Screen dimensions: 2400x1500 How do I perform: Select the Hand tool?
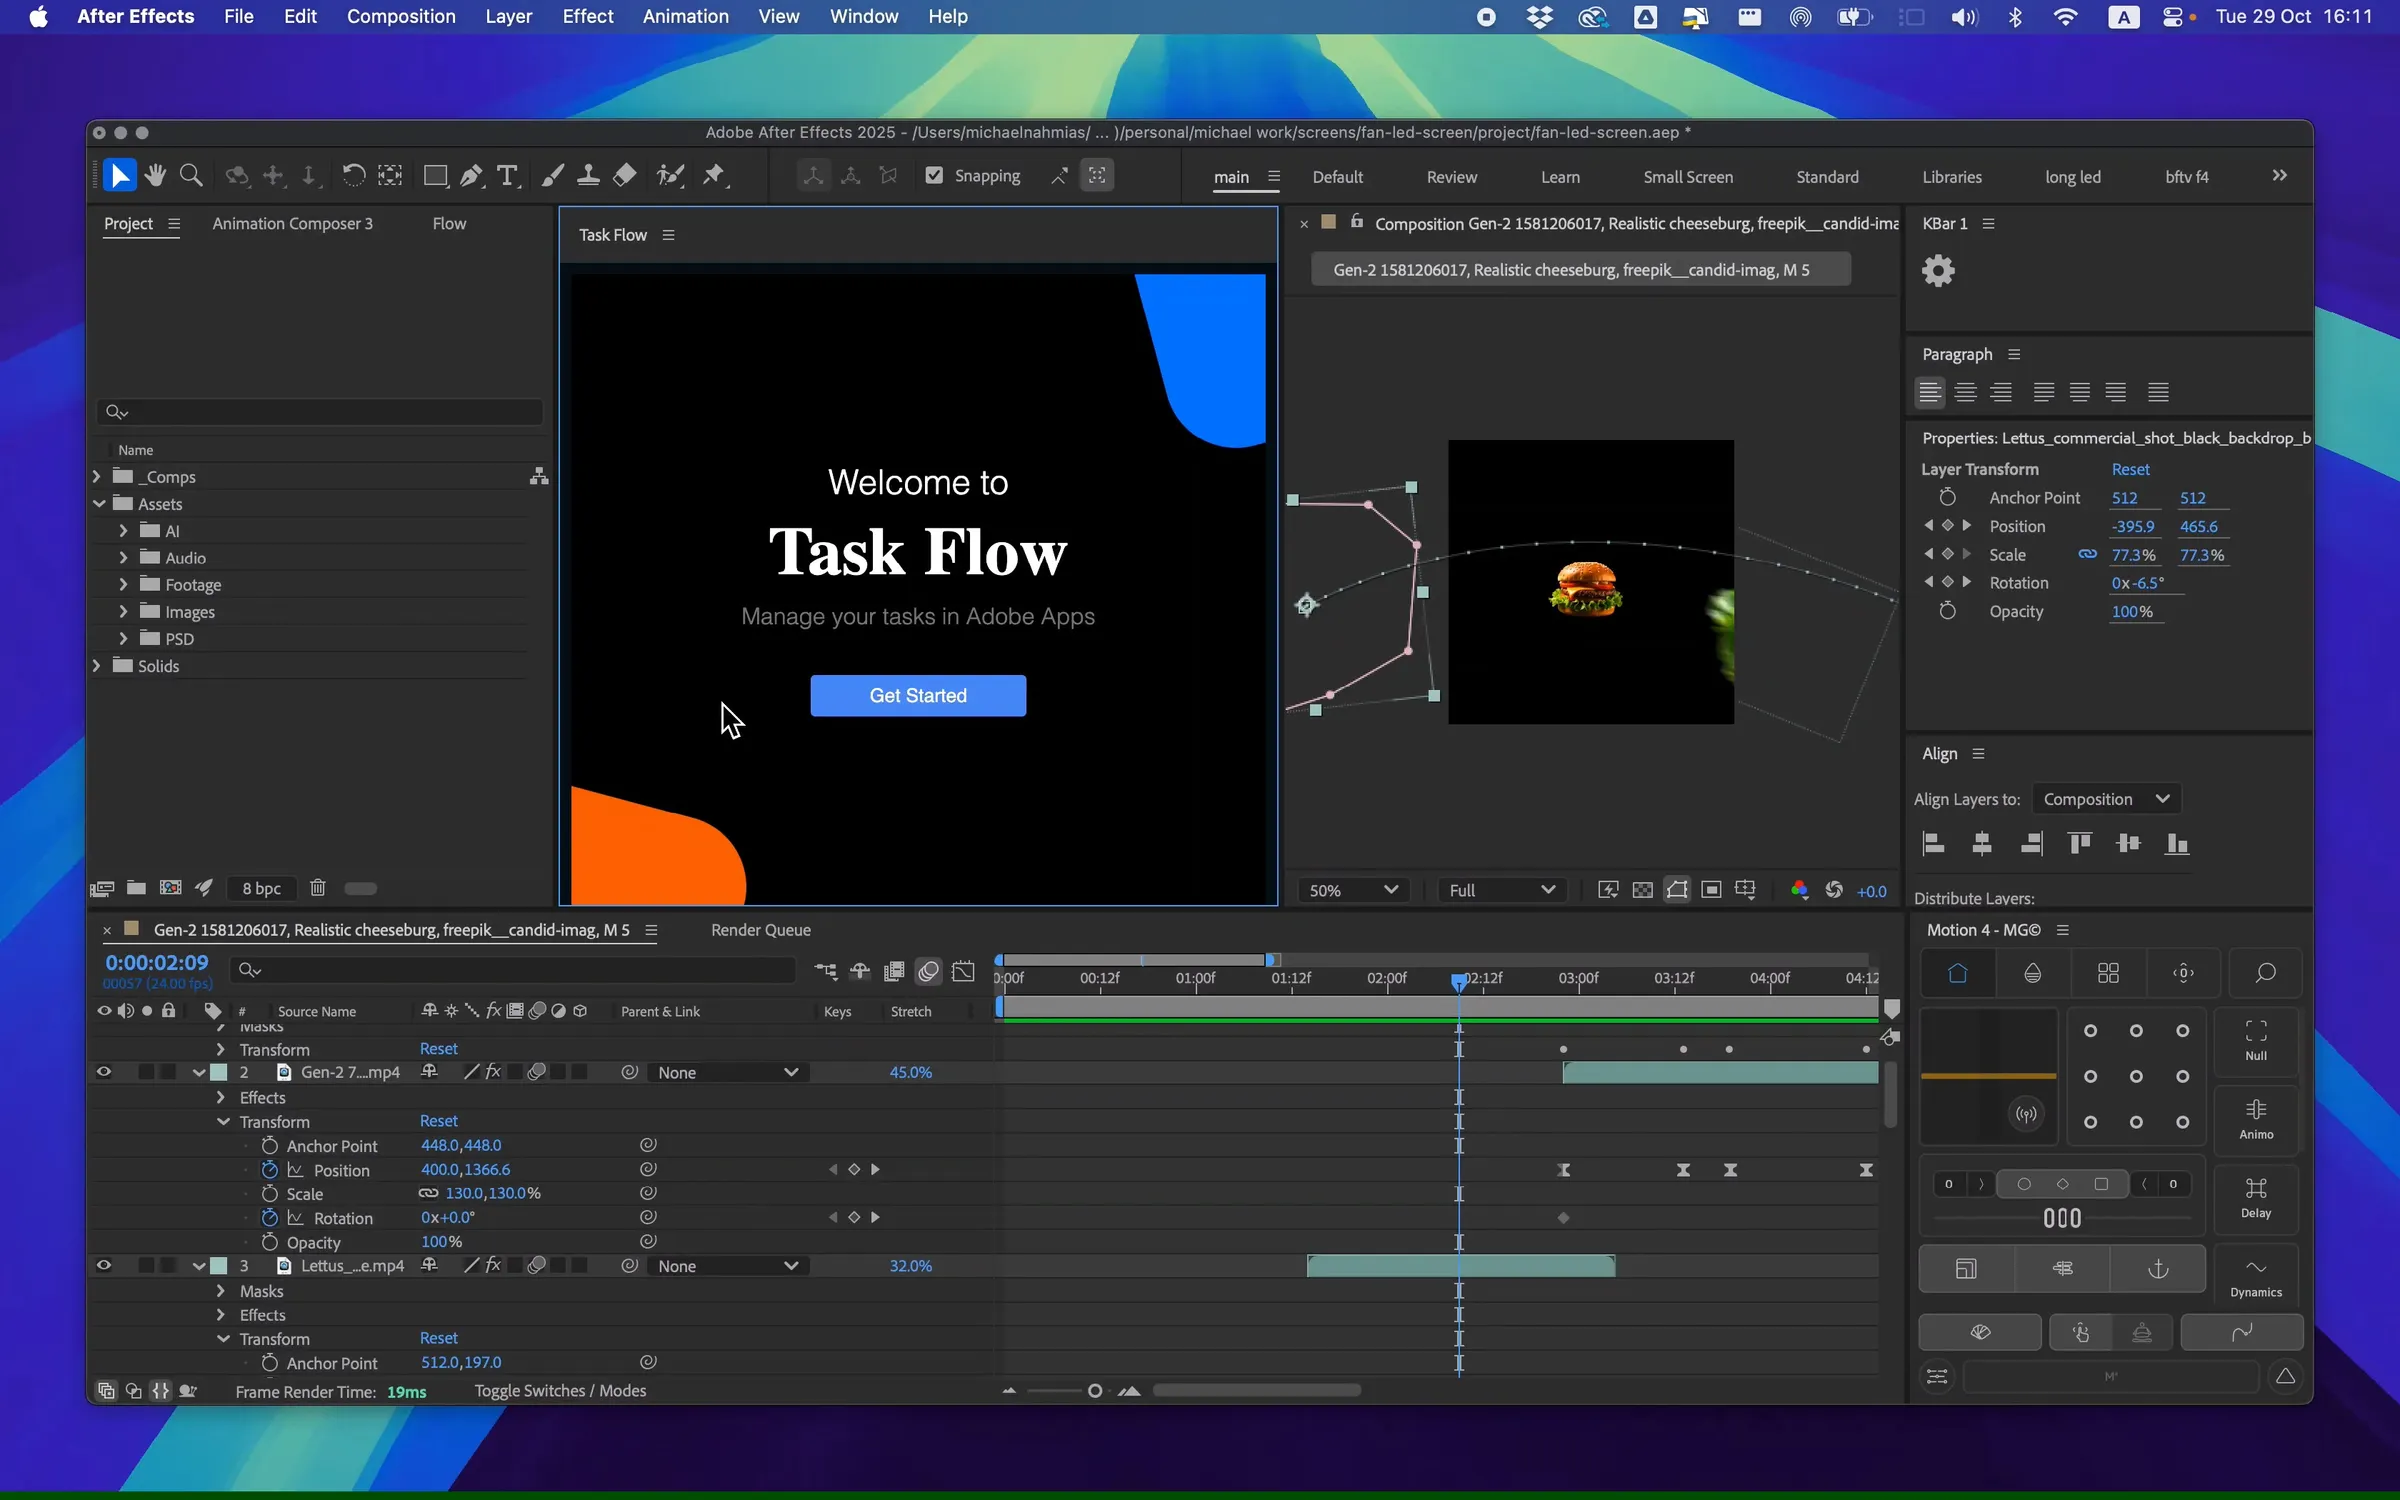coord(156,175)
